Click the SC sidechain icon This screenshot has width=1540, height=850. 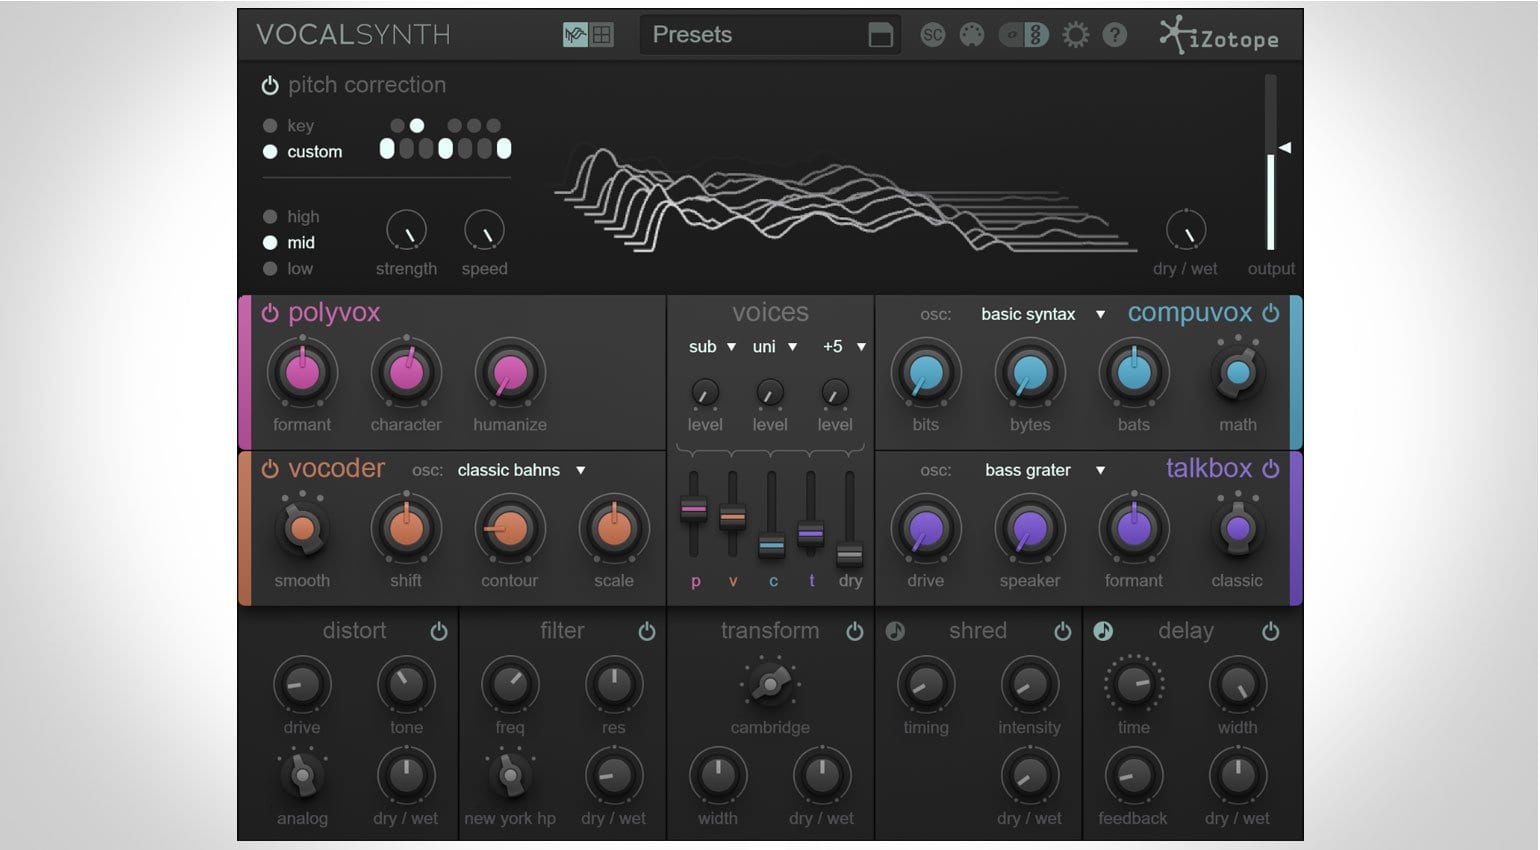(x=932, y=35)
